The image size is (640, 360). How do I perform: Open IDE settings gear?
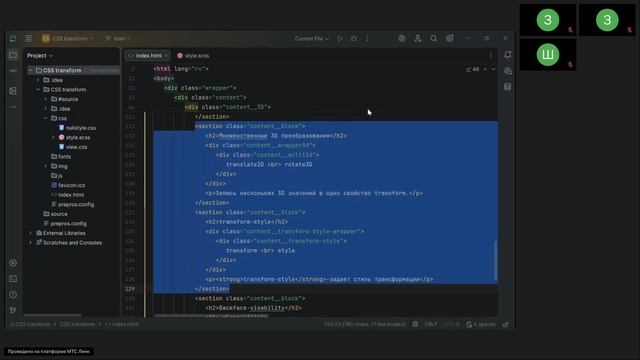[x=449, y=38]
